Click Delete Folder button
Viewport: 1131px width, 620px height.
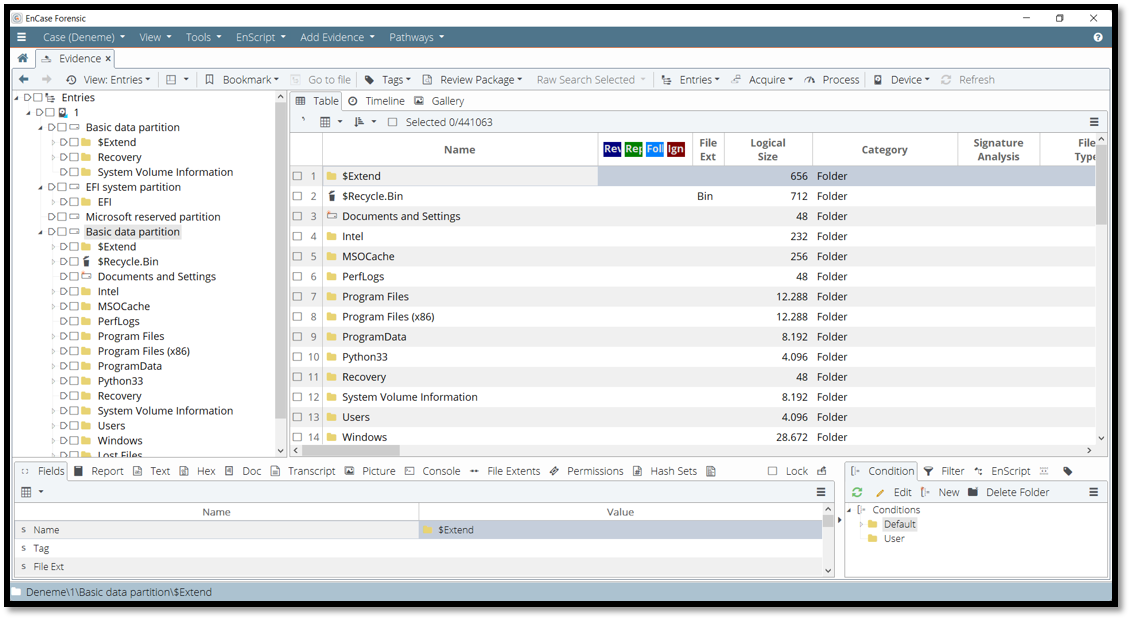point(1008,492)
